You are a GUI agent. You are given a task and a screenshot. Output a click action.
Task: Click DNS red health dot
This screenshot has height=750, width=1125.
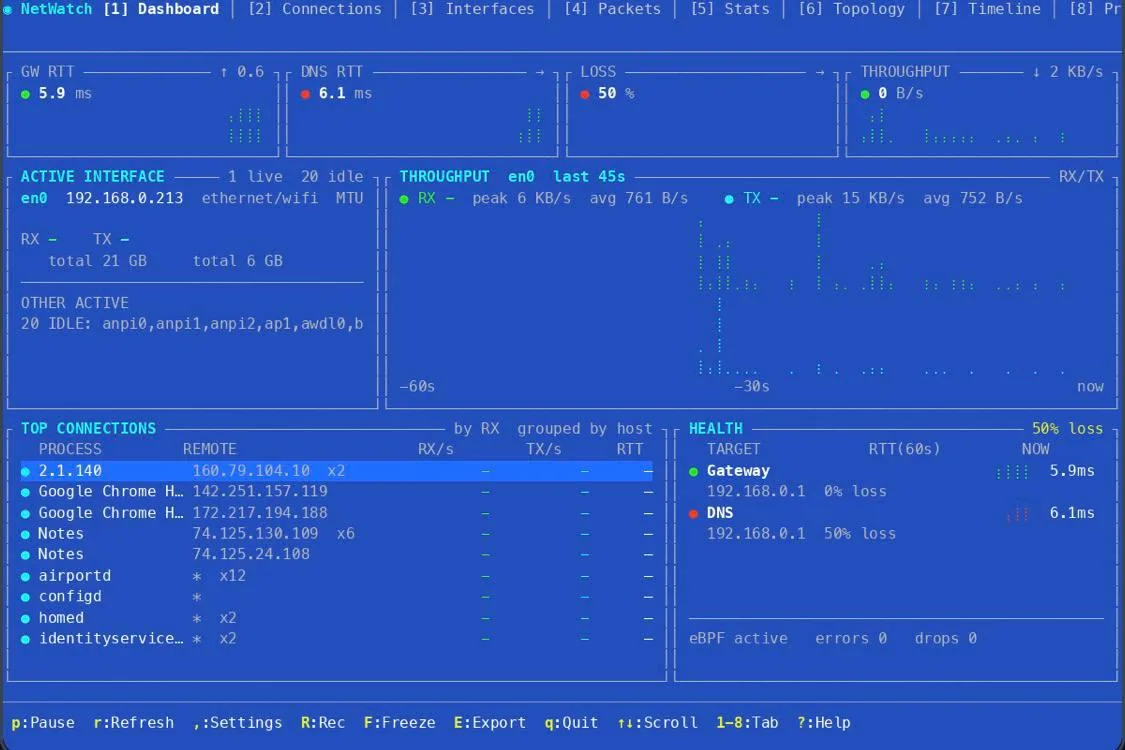[694, 514]
